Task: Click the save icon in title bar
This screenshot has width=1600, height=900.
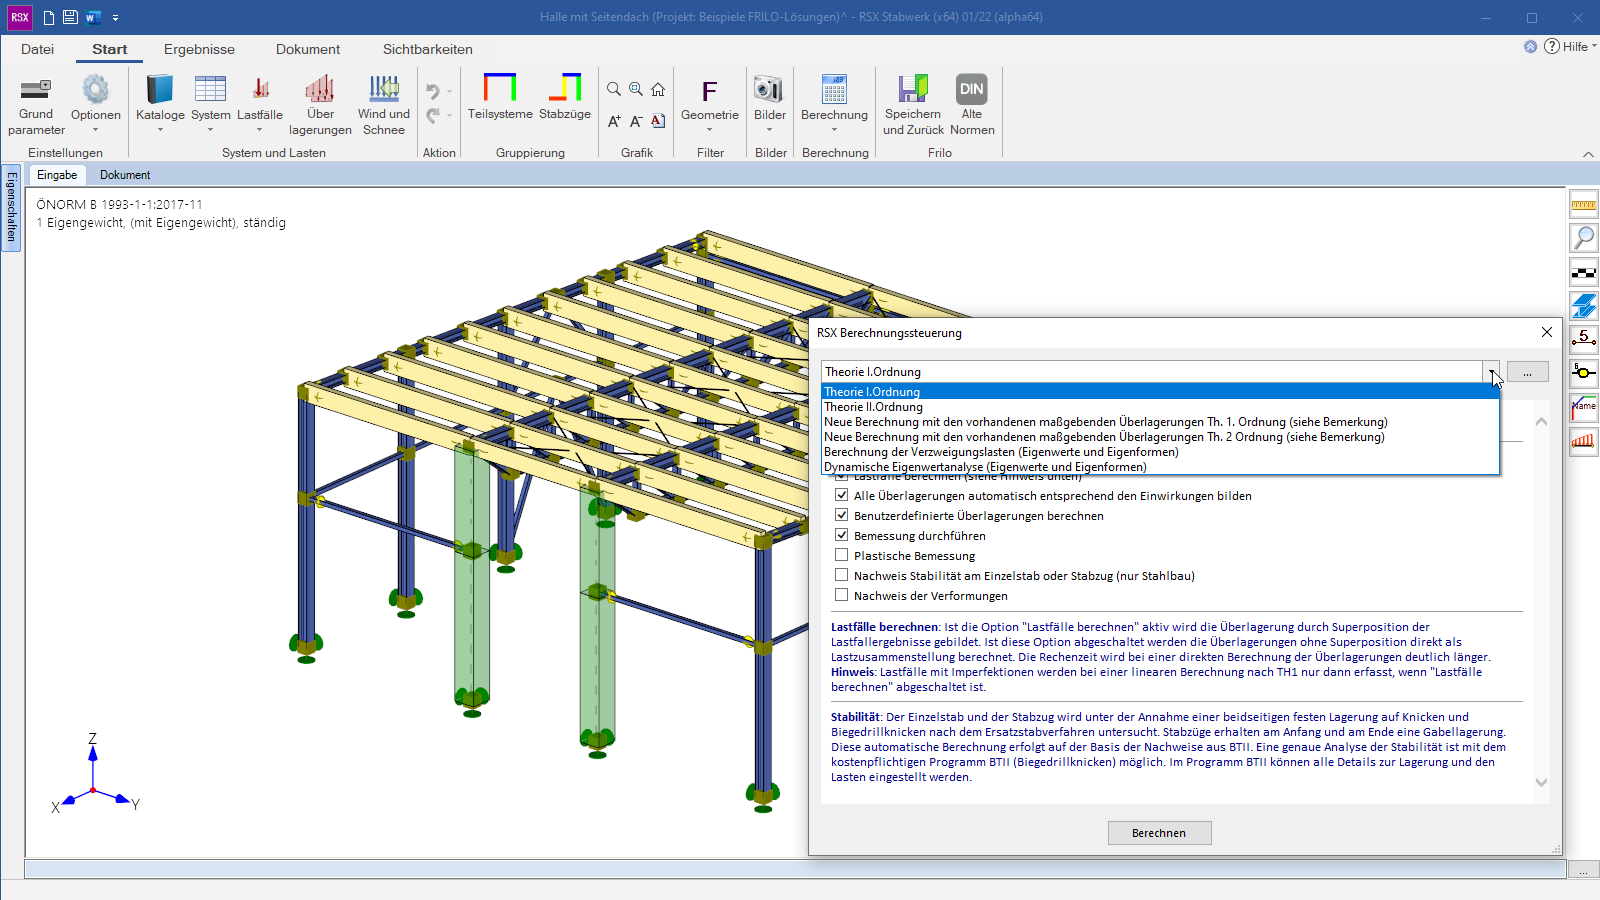Action: pyautogui.click(x=70, y=18)
